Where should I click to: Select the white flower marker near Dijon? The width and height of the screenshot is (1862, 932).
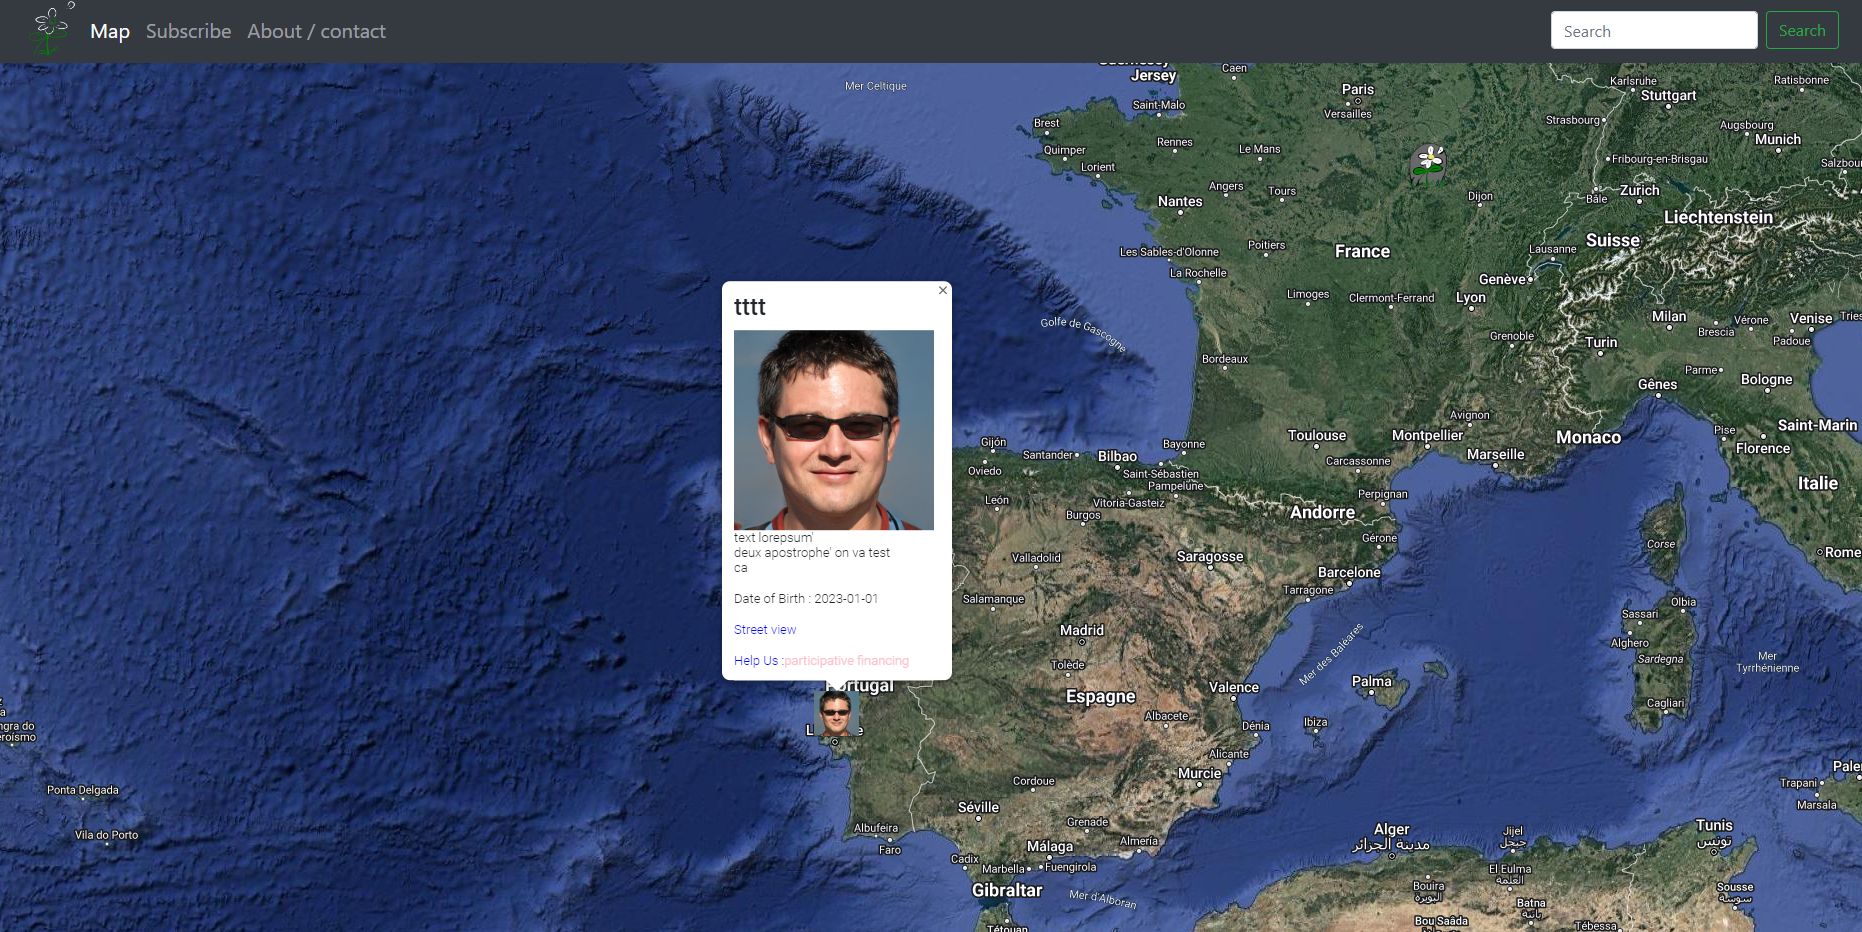pos(1429,161)
